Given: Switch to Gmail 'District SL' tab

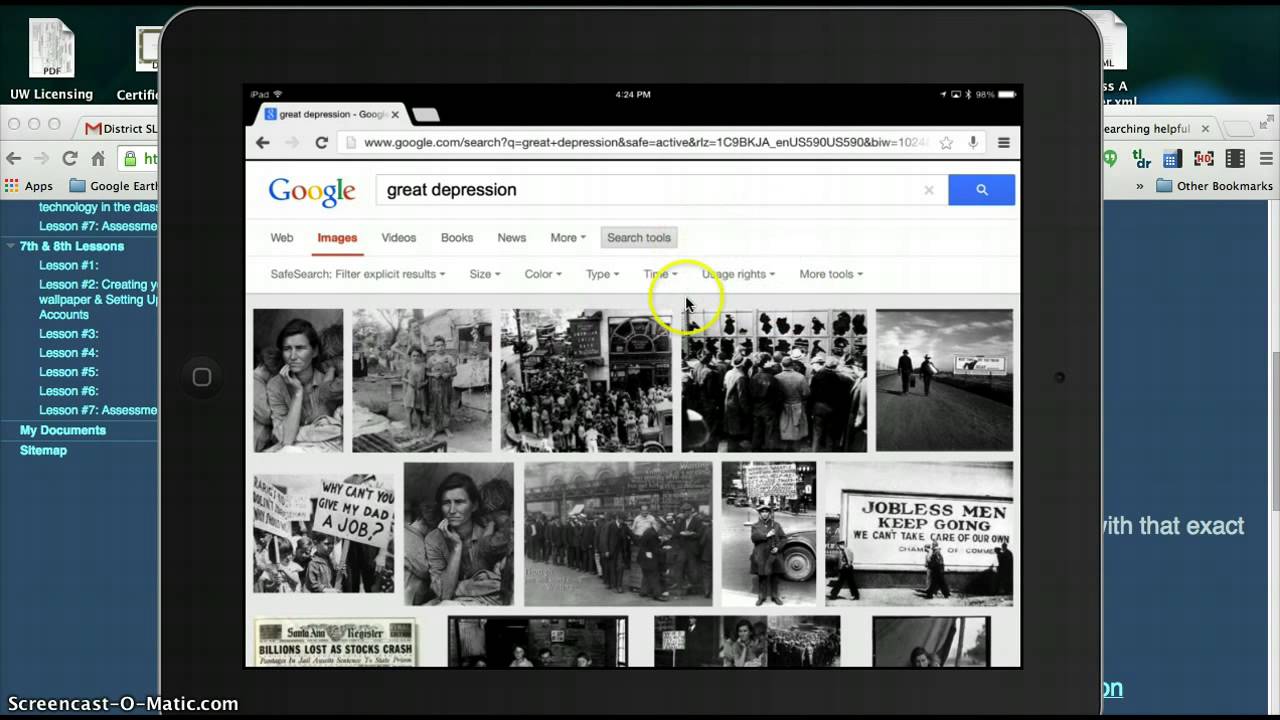Looking at the screenshot, I should pos(121,128).
